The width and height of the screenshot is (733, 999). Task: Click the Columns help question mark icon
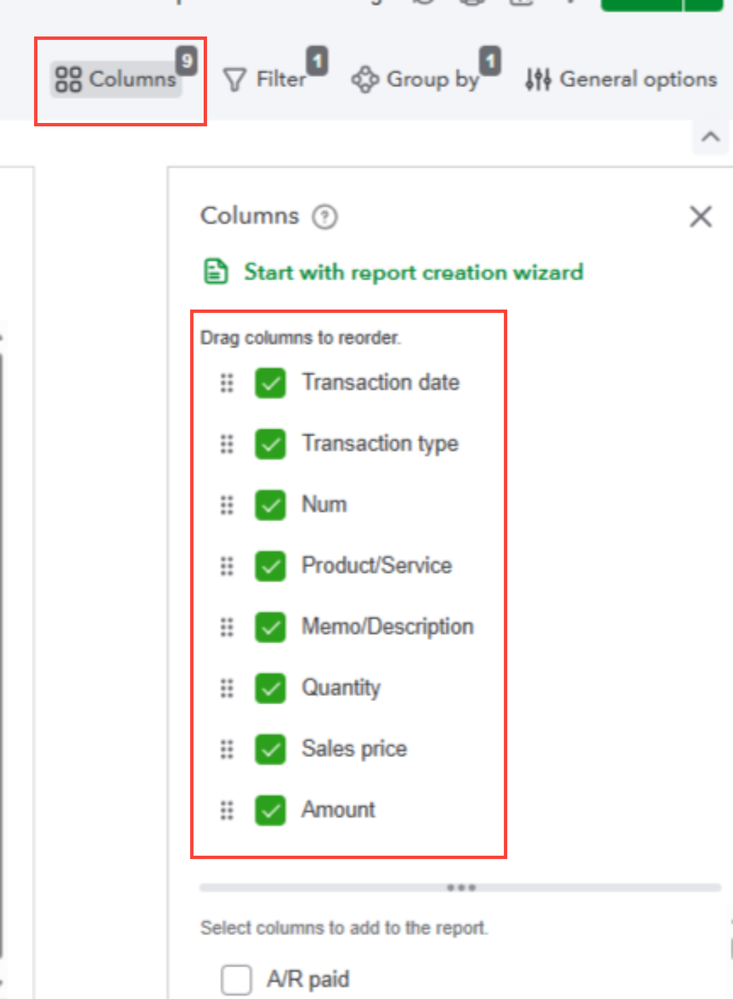(324, 216)
